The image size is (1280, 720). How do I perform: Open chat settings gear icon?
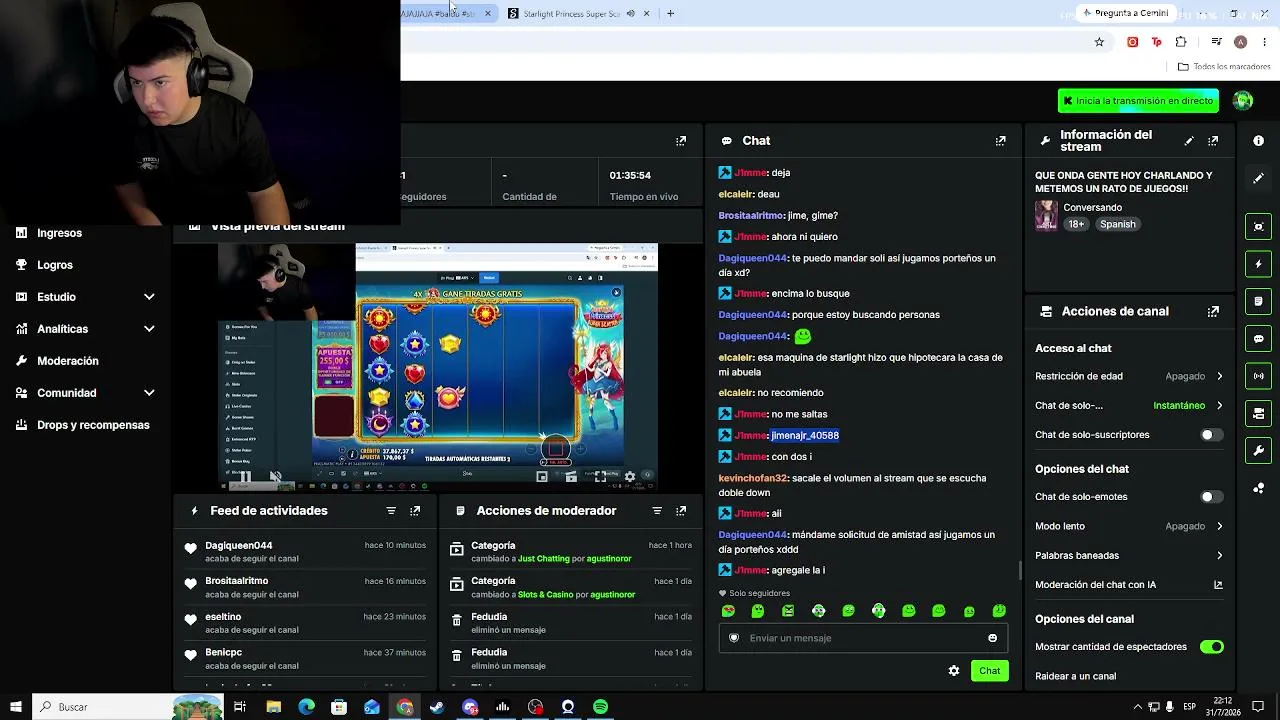click(954, 671)
